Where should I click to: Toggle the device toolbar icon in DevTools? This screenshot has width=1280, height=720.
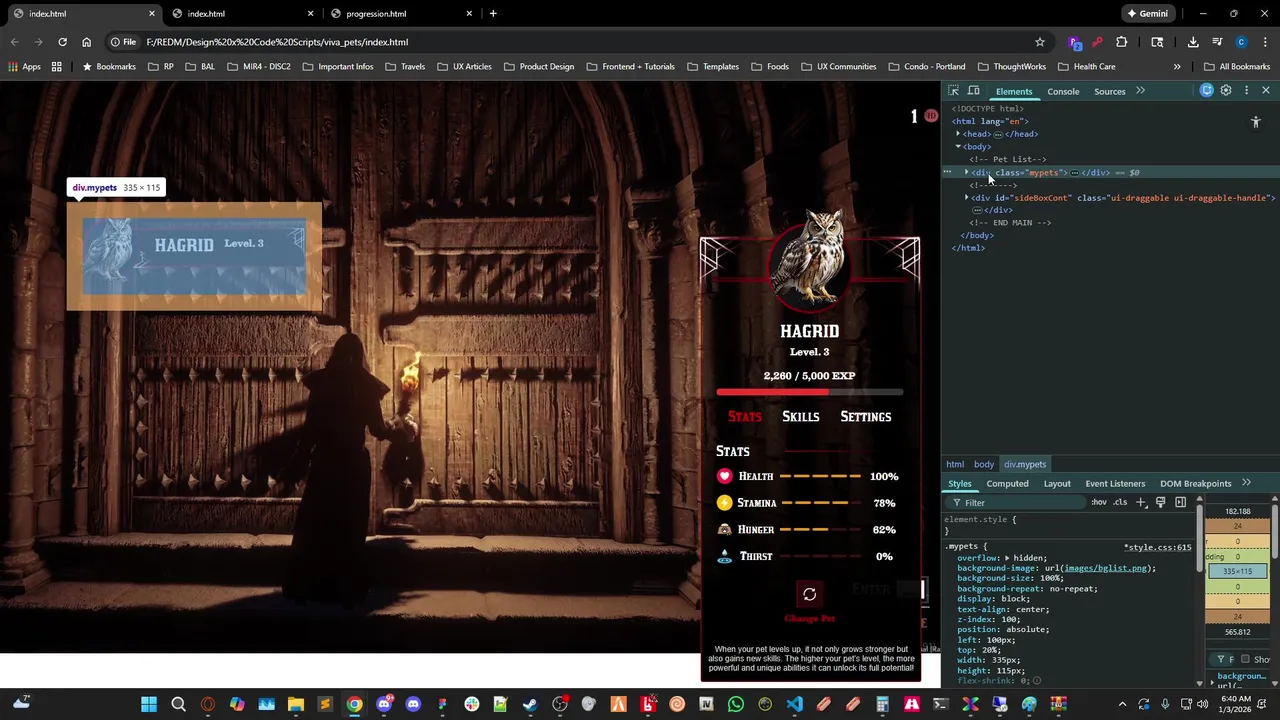pyautogui.click(x=973, y=91)
